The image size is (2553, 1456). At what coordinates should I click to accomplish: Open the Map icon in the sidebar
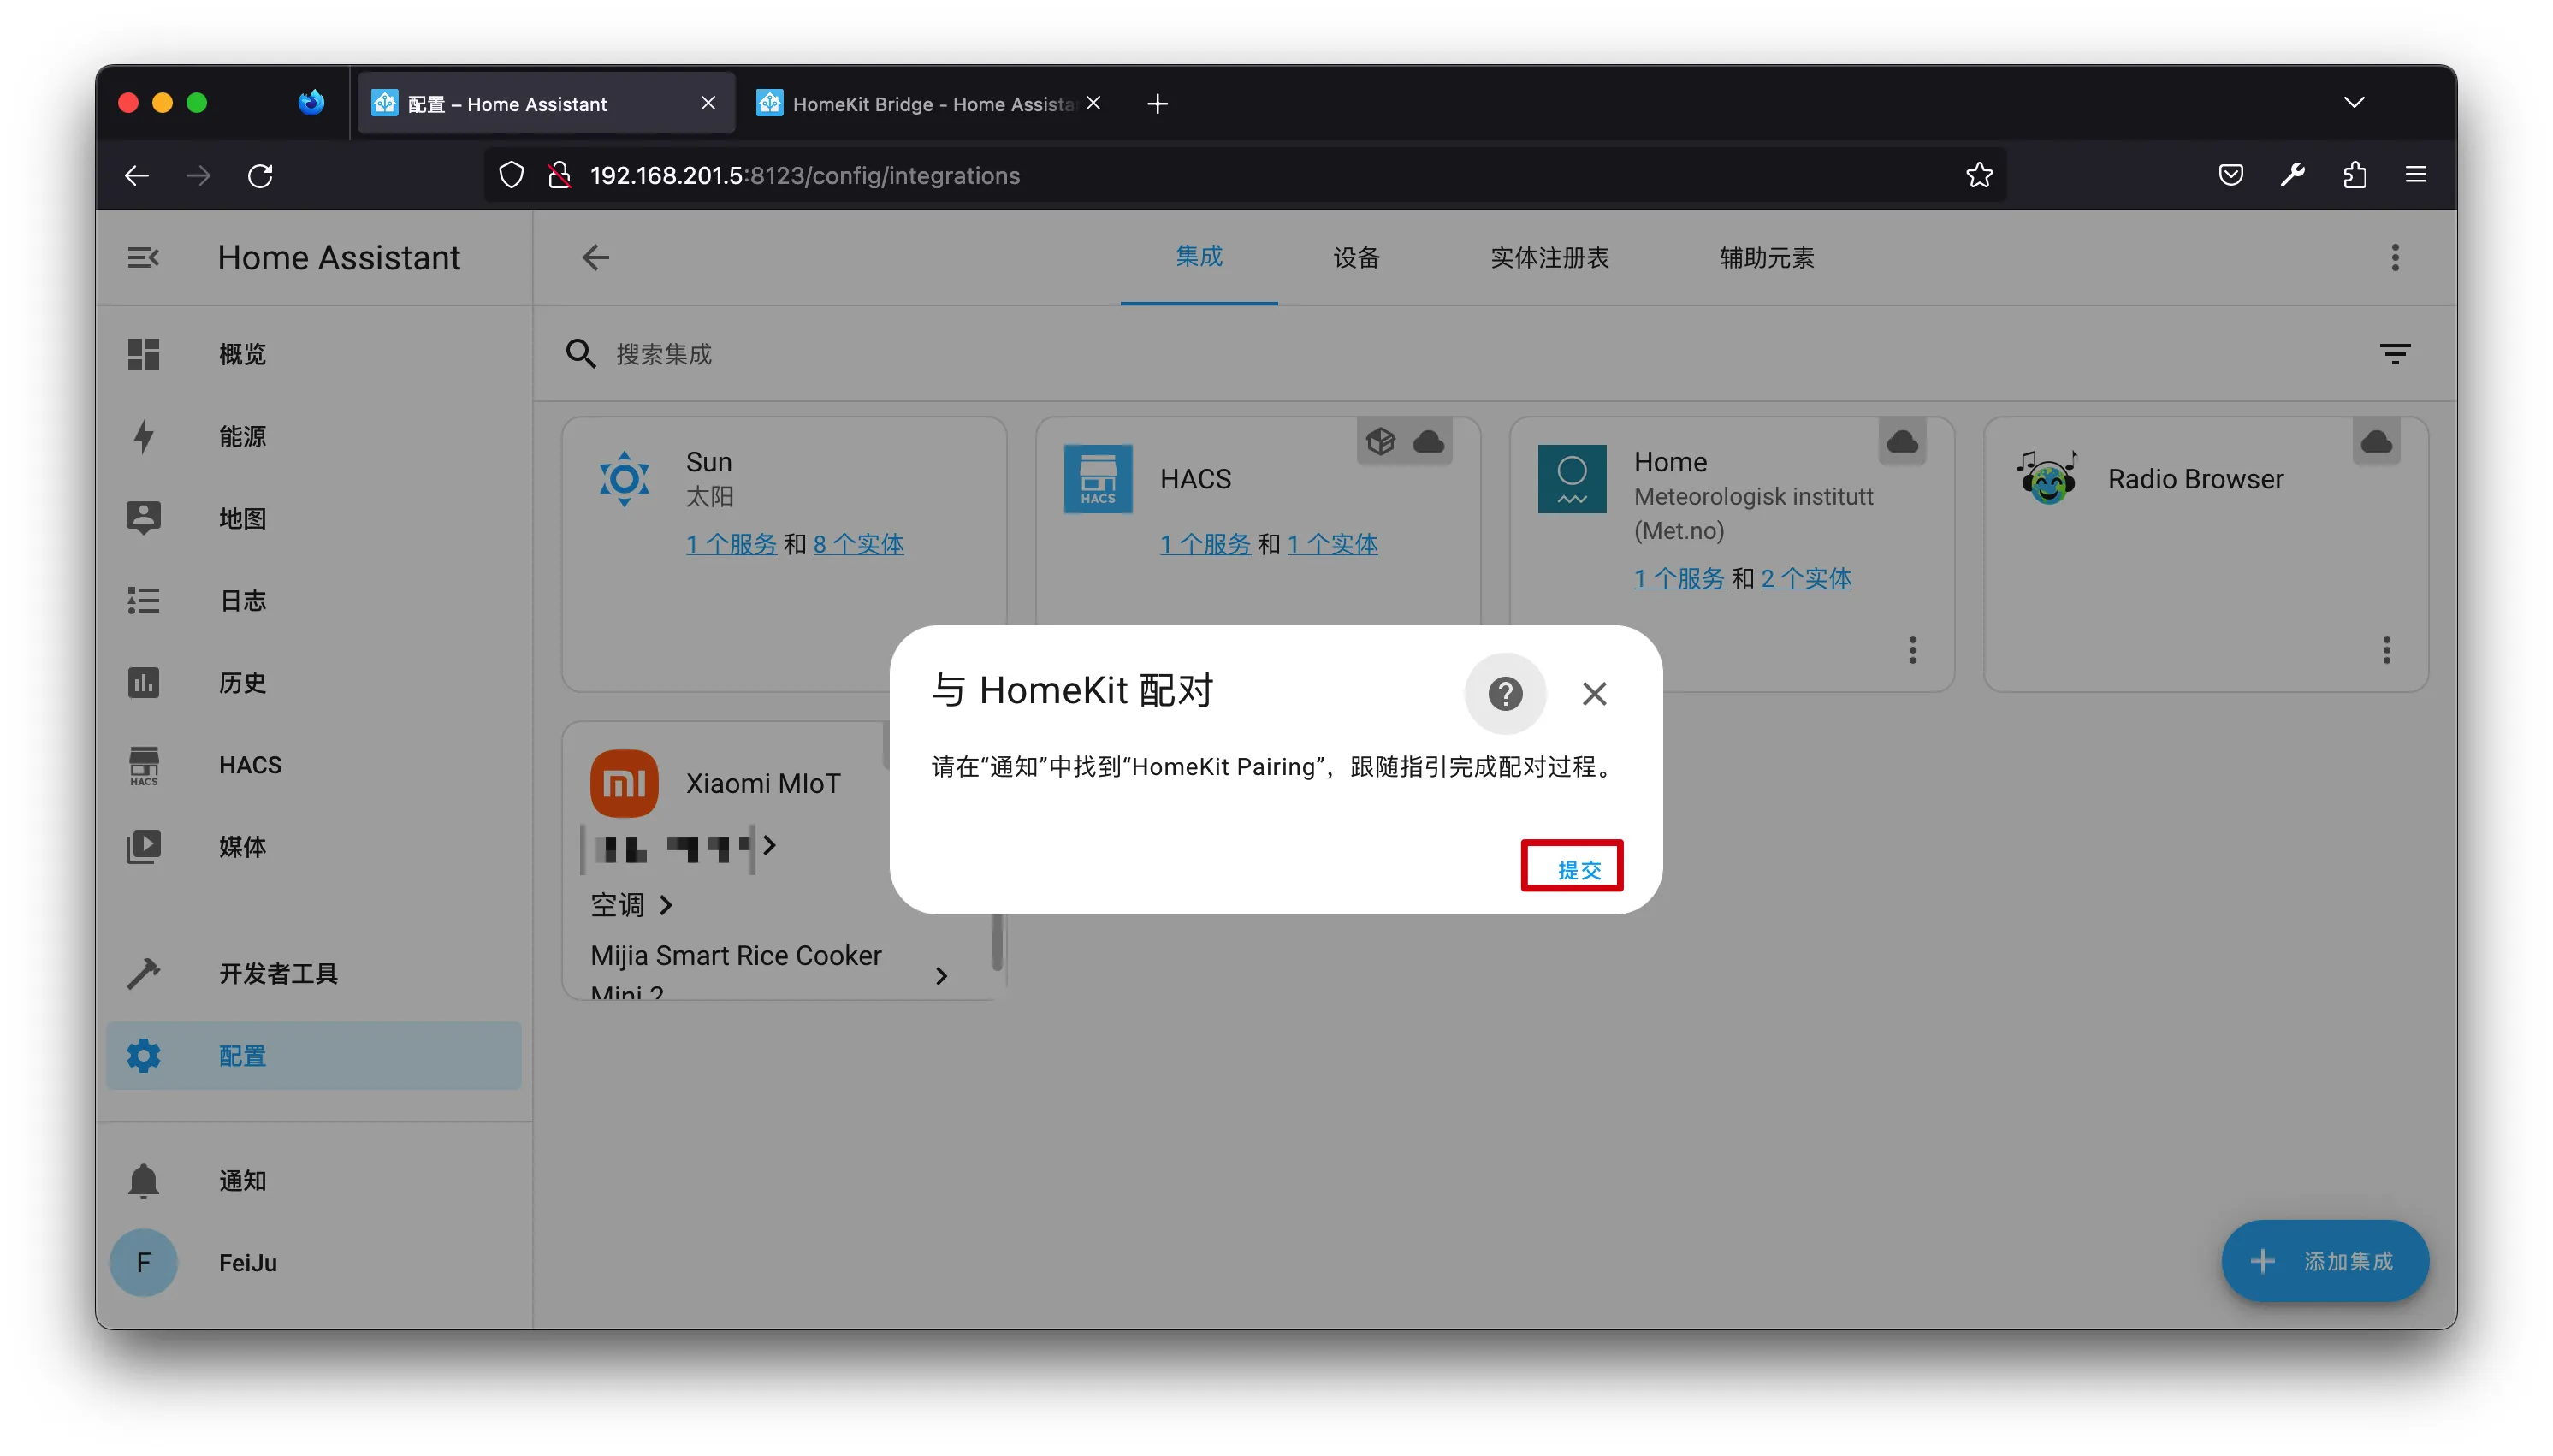(x=143, y=518)
